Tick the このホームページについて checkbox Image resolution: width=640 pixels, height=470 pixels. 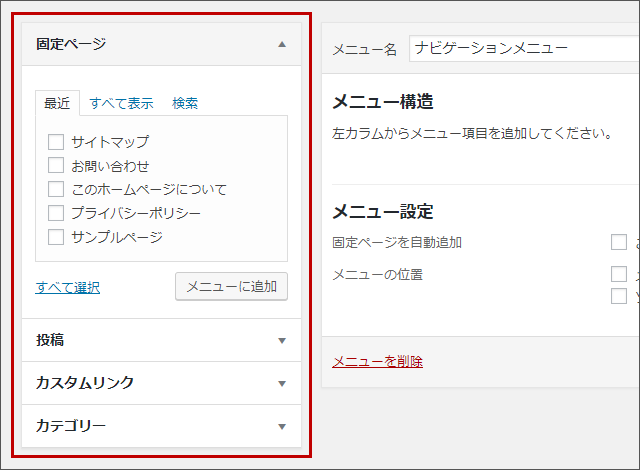coord(56,189)
